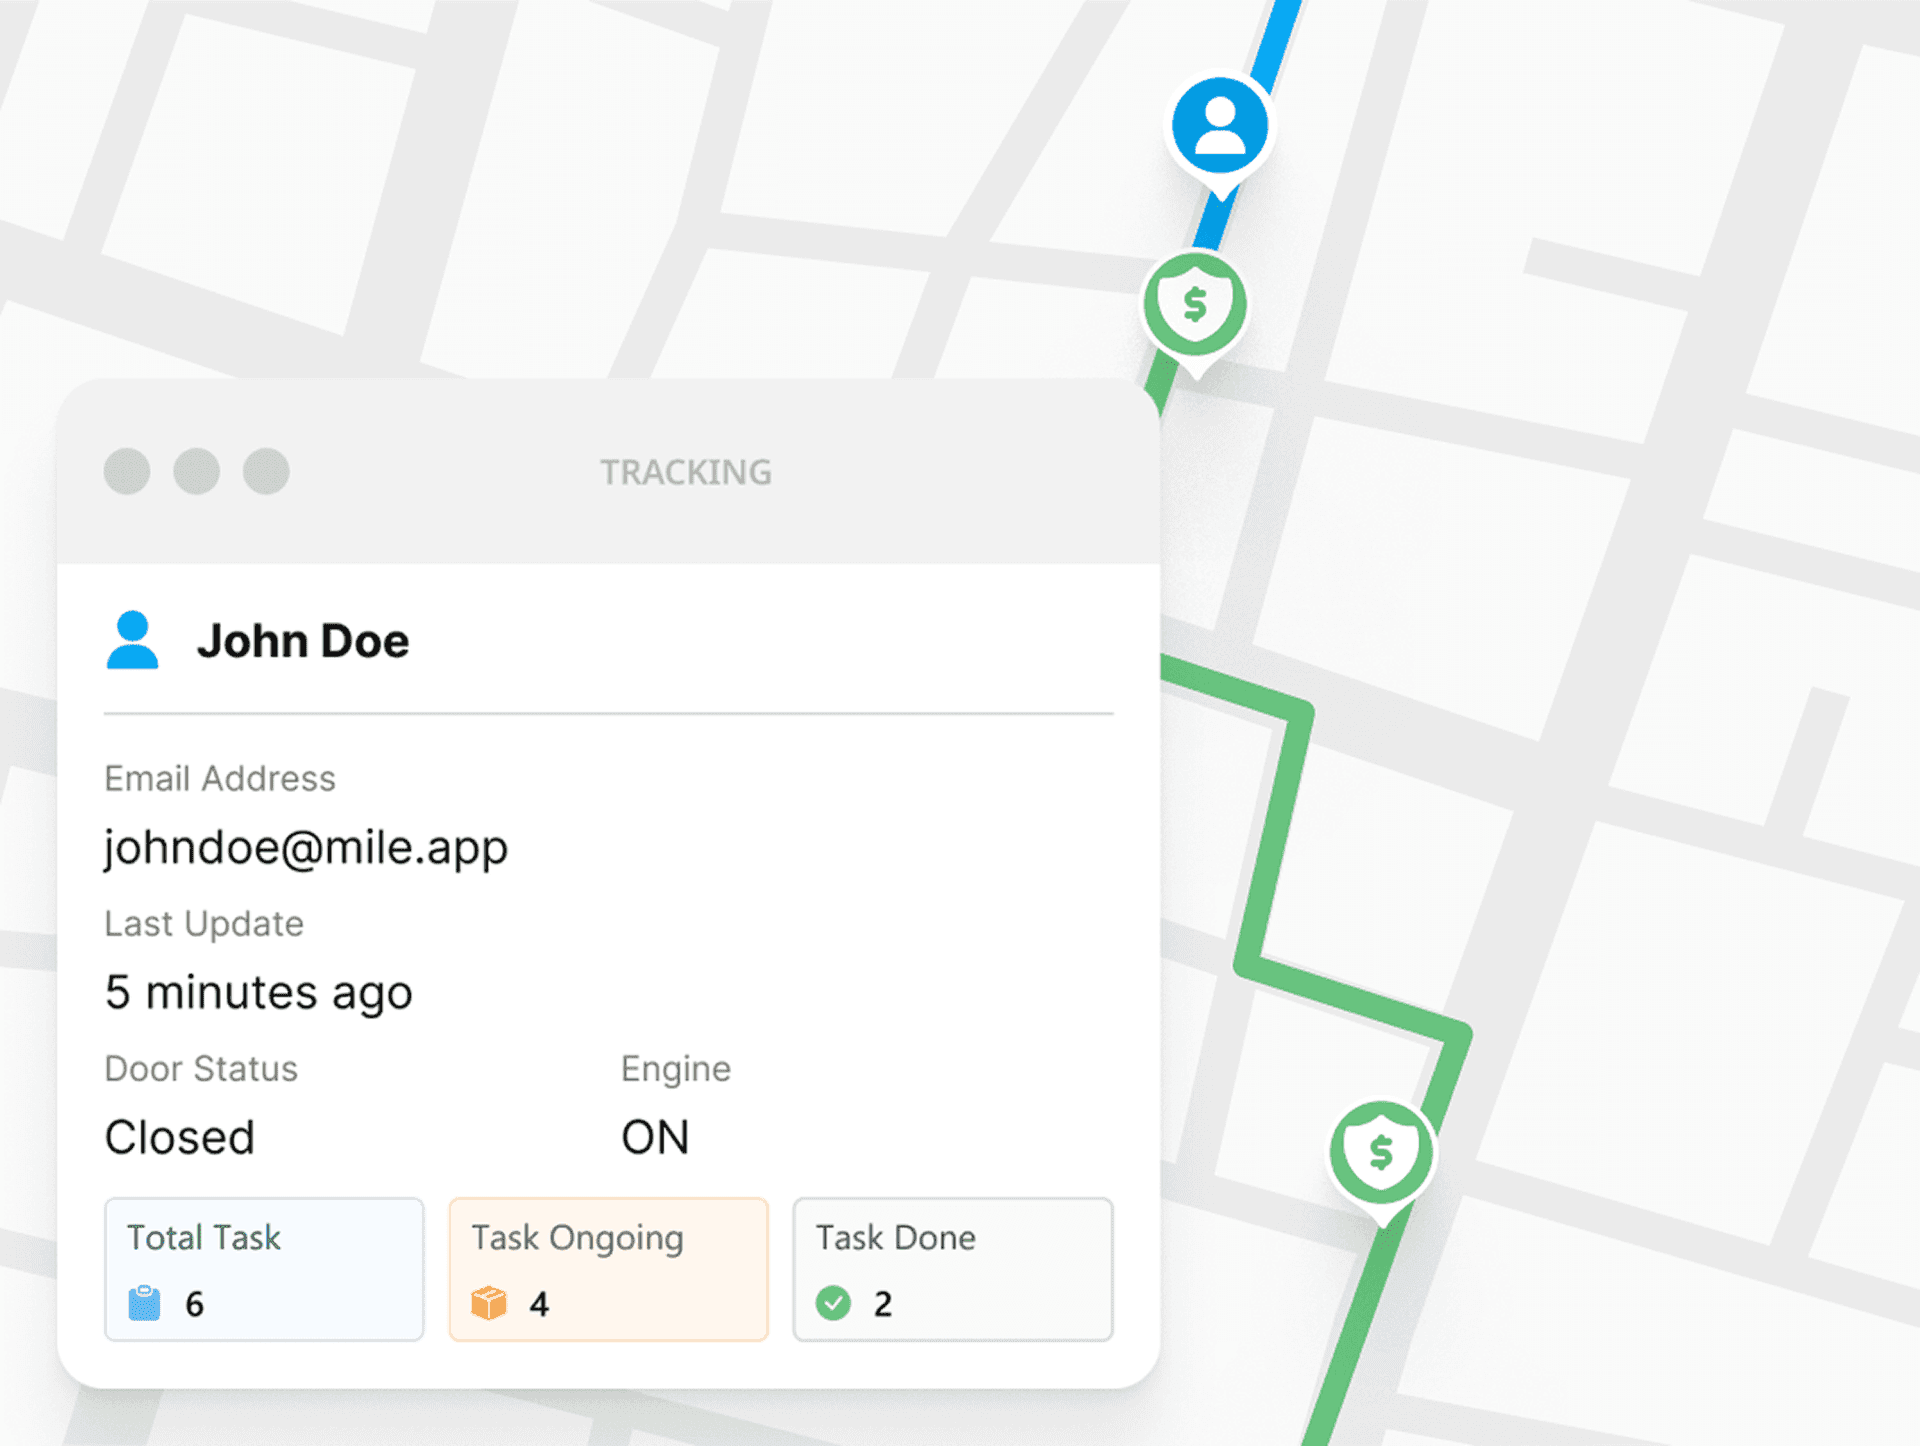Viewport: 1920px width, 1446px height.
Task: Click the green checkmark Task Done icon
Action: point(833,1303)
